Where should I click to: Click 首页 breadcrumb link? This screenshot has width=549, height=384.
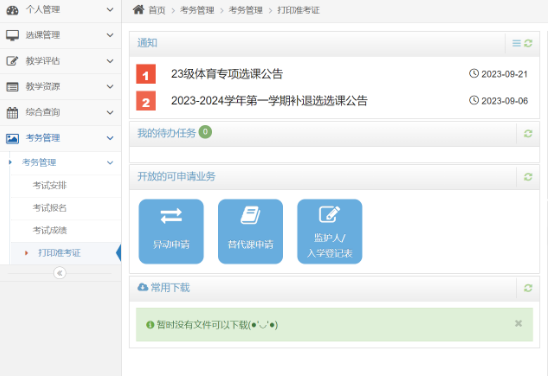[157, 10]
